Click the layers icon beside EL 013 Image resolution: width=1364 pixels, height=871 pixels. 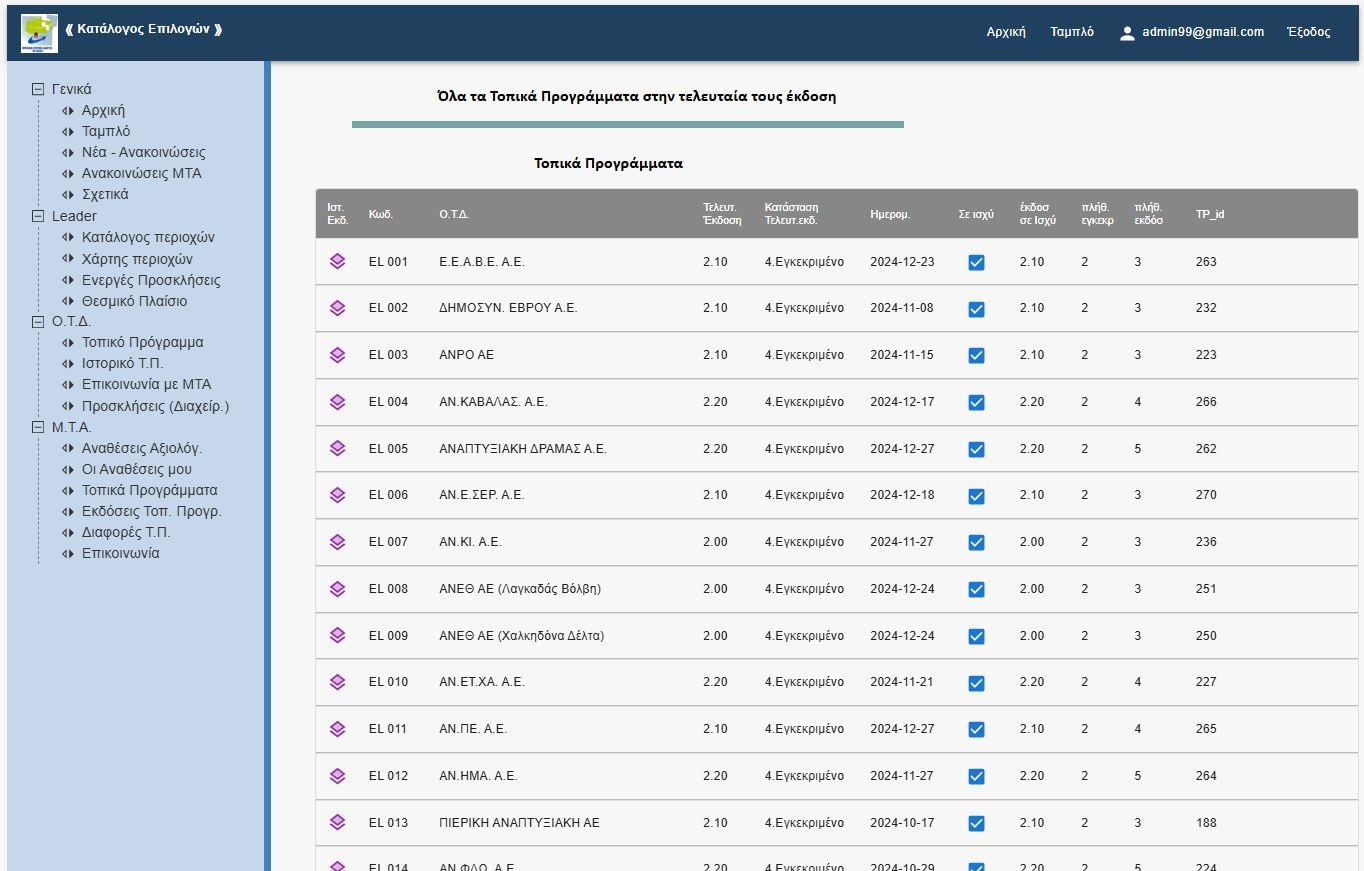point(337,823)
